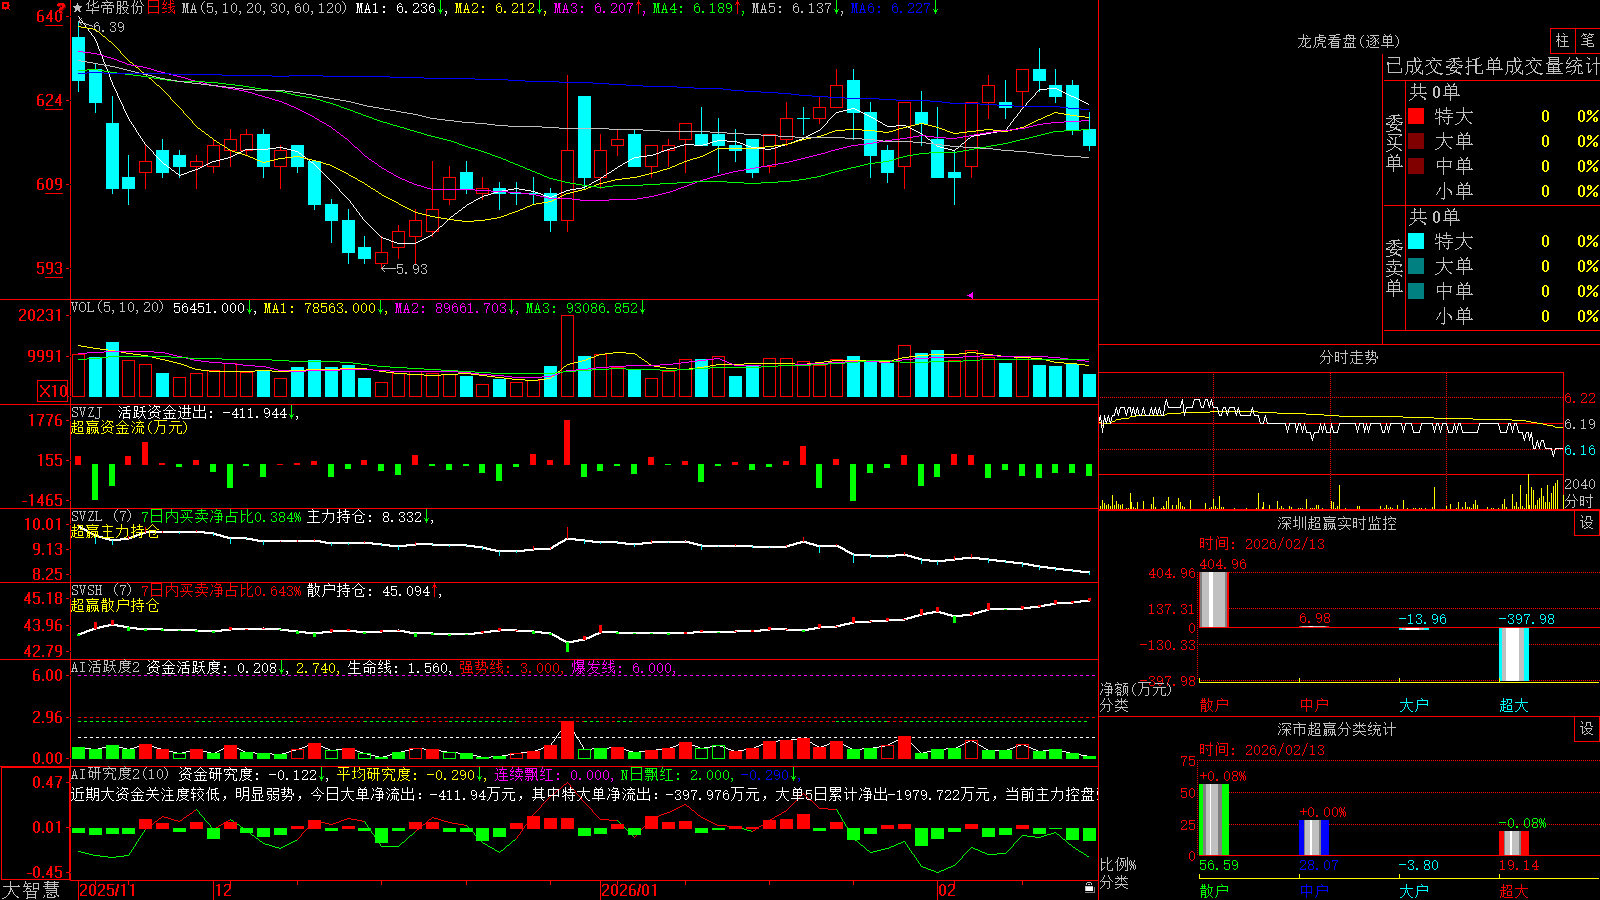Image resolution: width=1600 pixels, height=900 pixels.
Task: Click the 大智慧 logo at bottom-left
Action: click(31, 890)
